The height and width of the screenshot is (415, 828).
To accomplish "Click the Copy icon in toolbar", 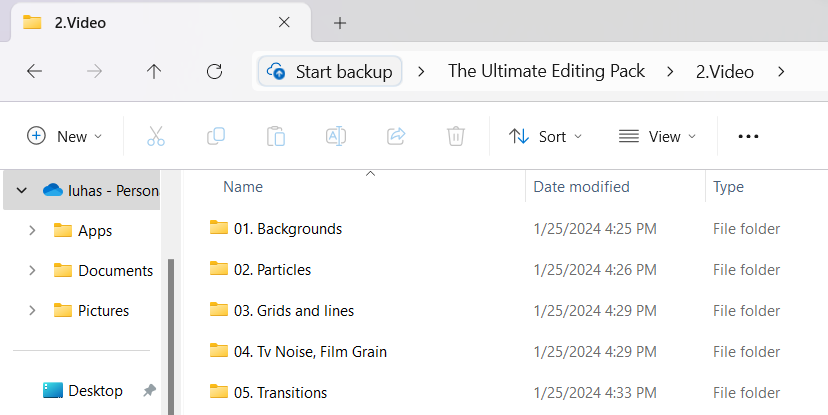I will pyautogui.click(x=215, y=136).
